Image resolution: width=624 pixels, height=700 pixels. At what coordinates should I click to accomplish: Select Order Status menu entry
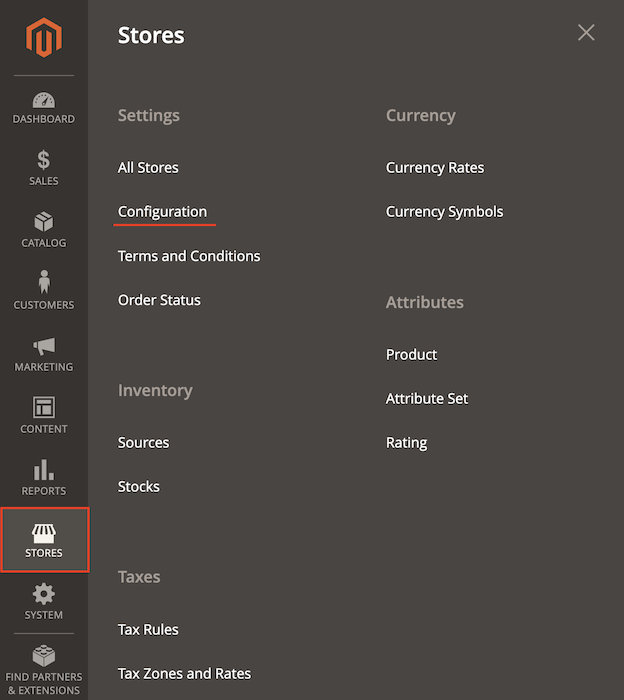[x=159, y=300]
